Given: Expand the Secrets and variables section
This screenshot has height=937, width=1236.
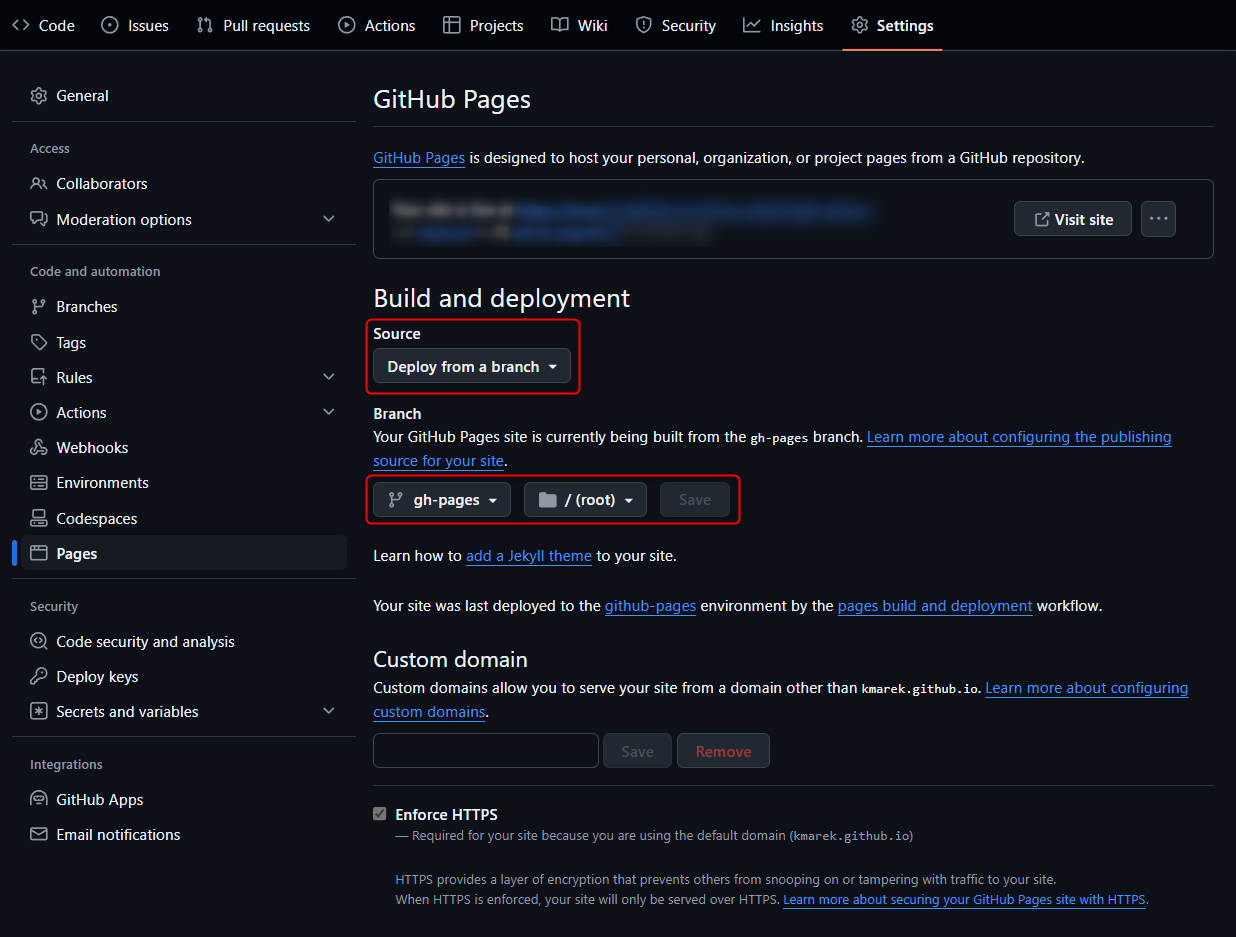Looking at the screenshot, I should (329, 711).
